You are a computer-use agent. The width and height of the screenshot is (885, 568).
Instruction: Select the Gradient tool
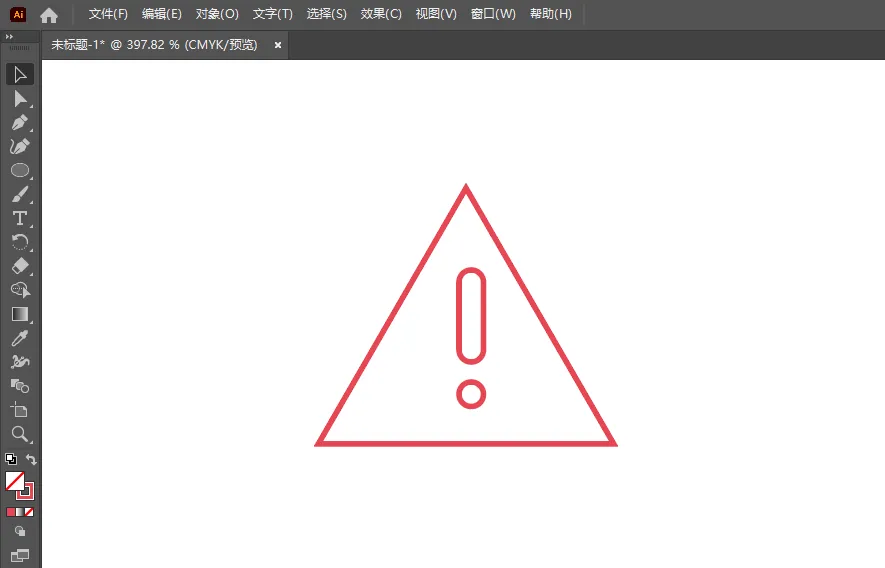click(x=20, y=314)
